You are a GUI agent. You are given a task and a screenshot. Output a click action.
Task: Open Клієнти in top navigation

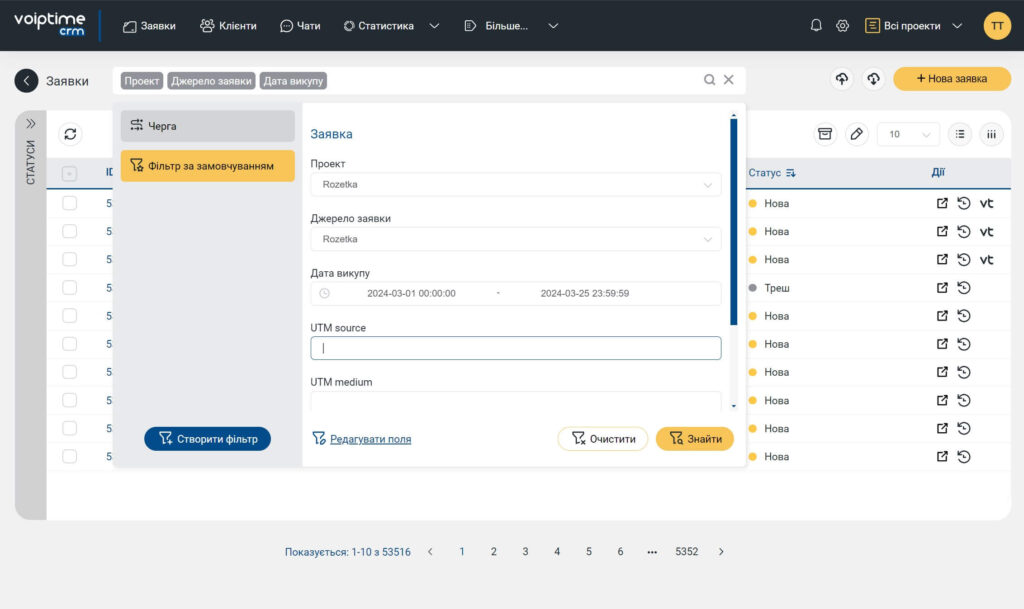click(228, 26)
